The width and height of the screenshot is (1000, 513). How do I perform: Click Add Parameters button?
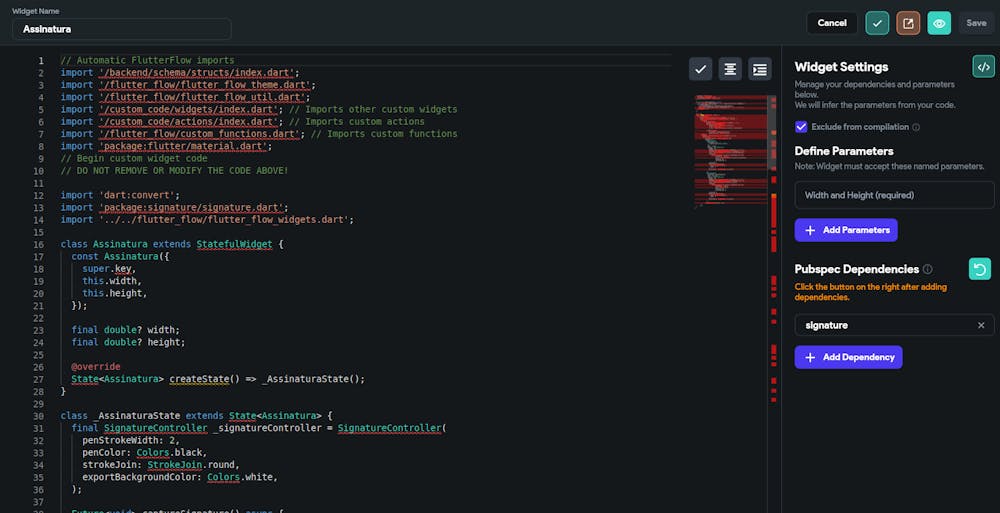coord(846,230)
